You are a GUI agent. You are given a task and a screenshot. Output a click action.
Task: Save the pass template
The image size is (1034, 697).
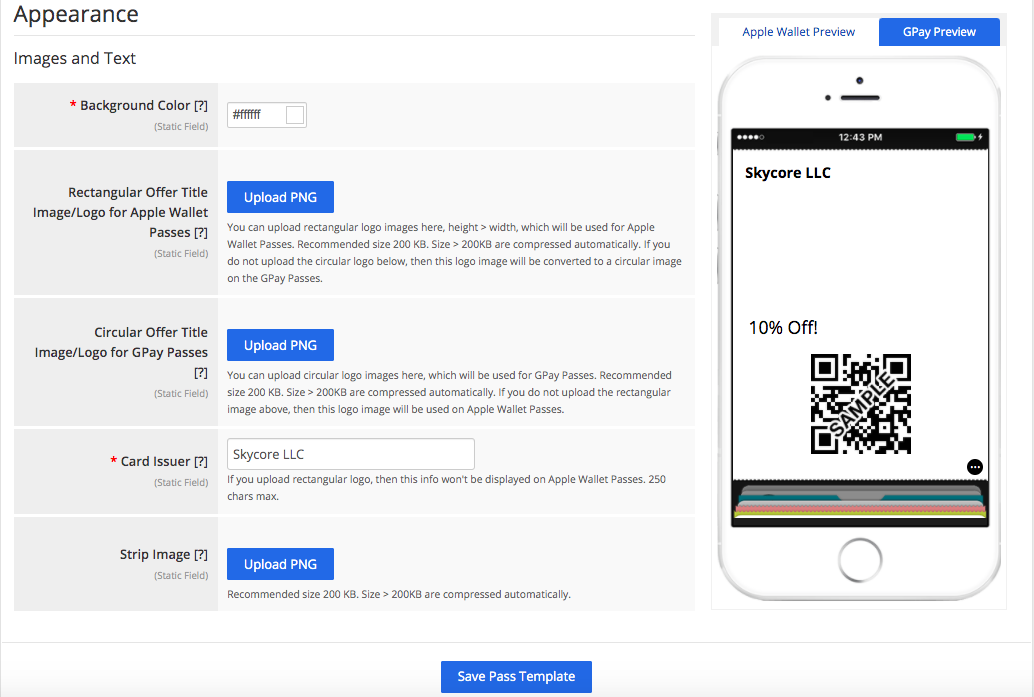click(x=516, y=677)
